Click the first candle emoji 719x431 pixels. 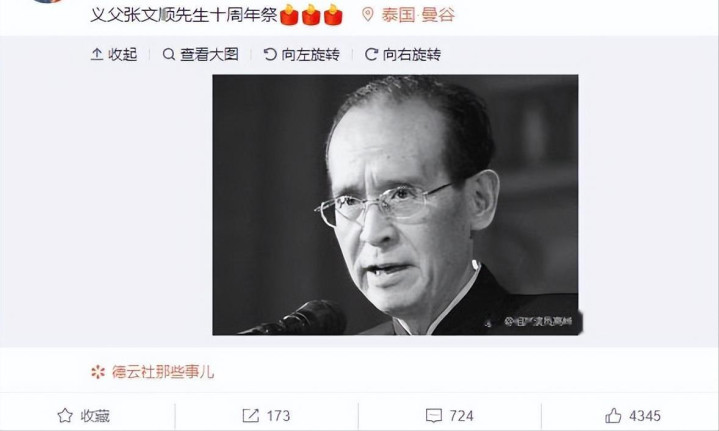tap(289, 15)
